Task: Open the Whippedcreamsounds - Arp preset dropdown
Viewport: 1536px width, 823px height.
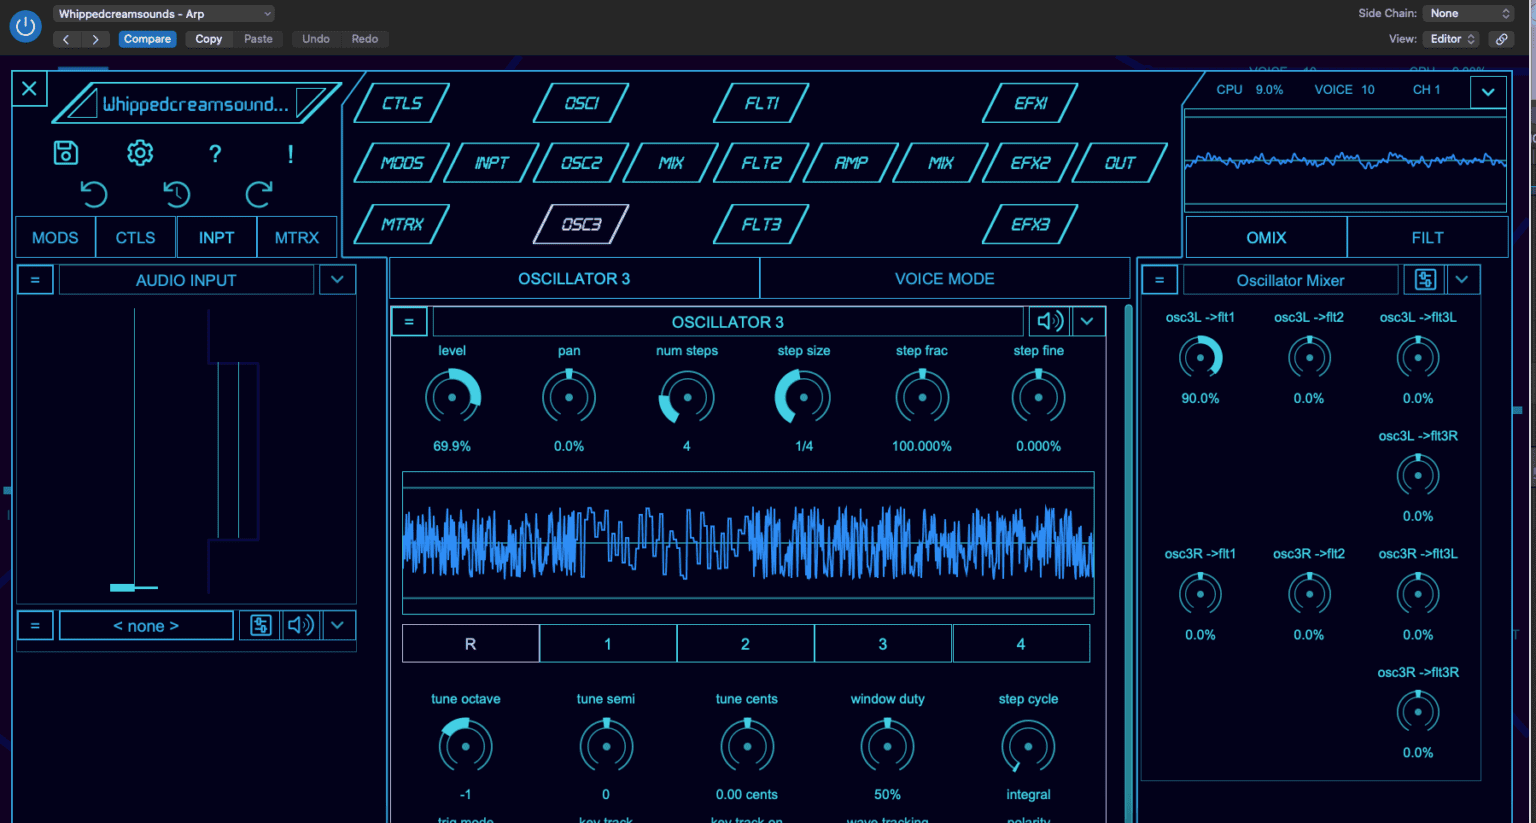Action: tap(163, 13)
